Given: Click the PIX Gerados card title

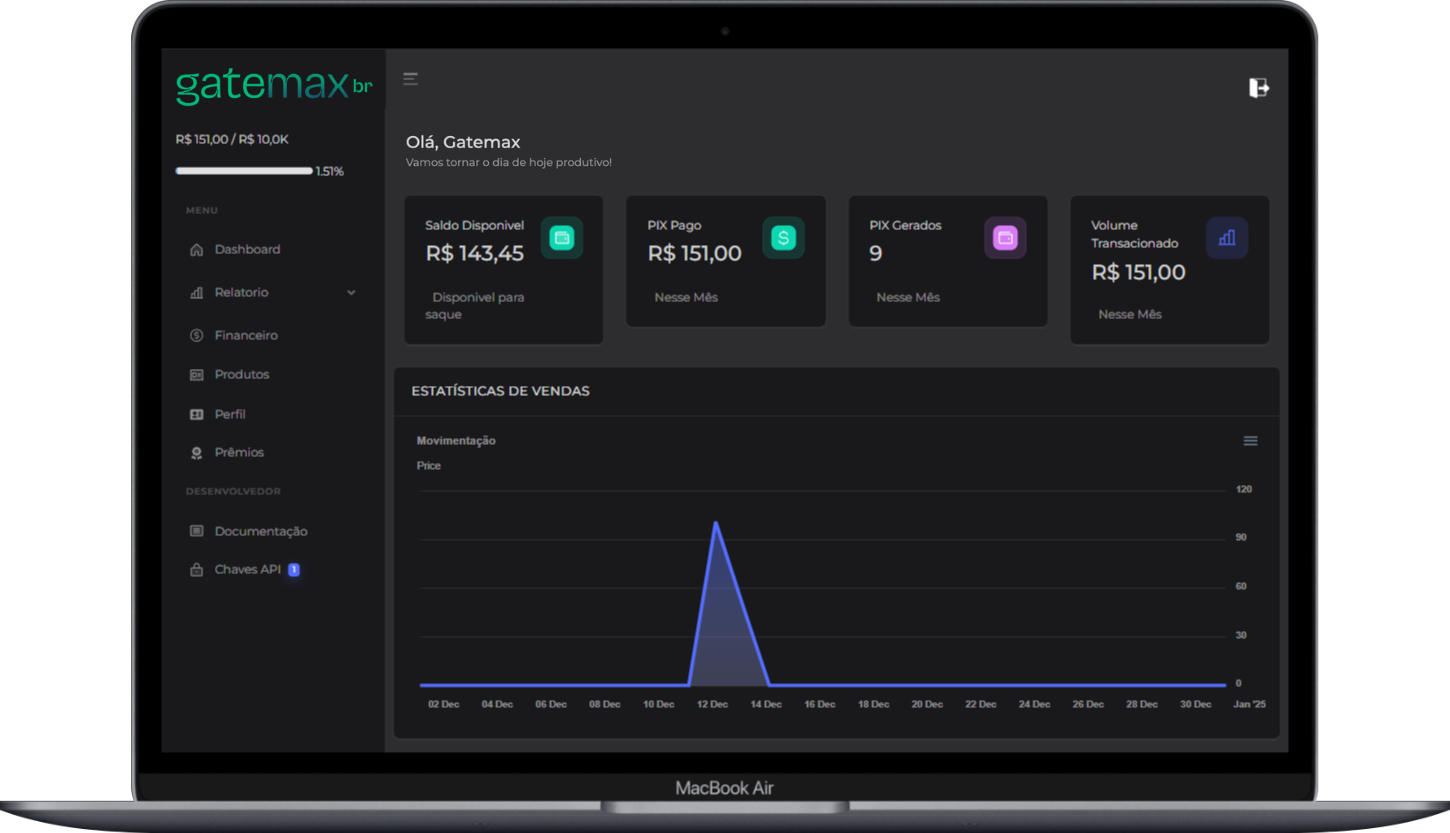Looking at the screenshot, I should [x=905, y=226].
